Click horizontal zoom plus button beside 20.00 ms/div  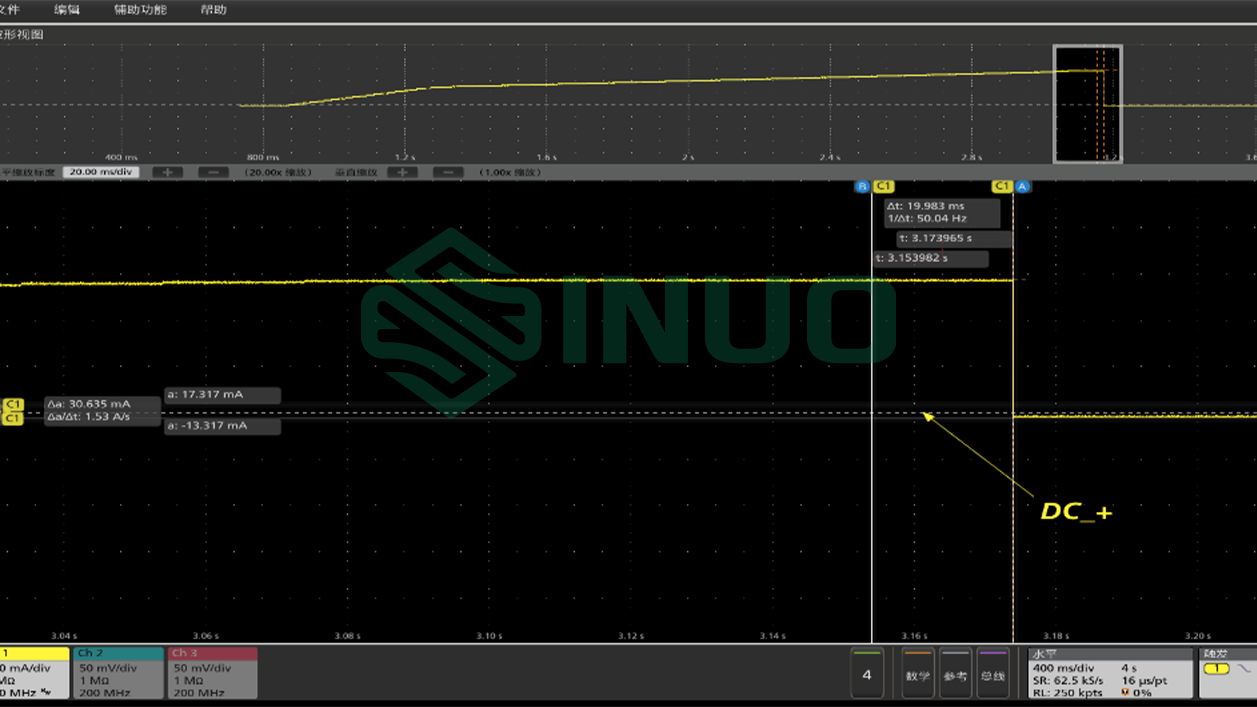[x=167, y=172]
